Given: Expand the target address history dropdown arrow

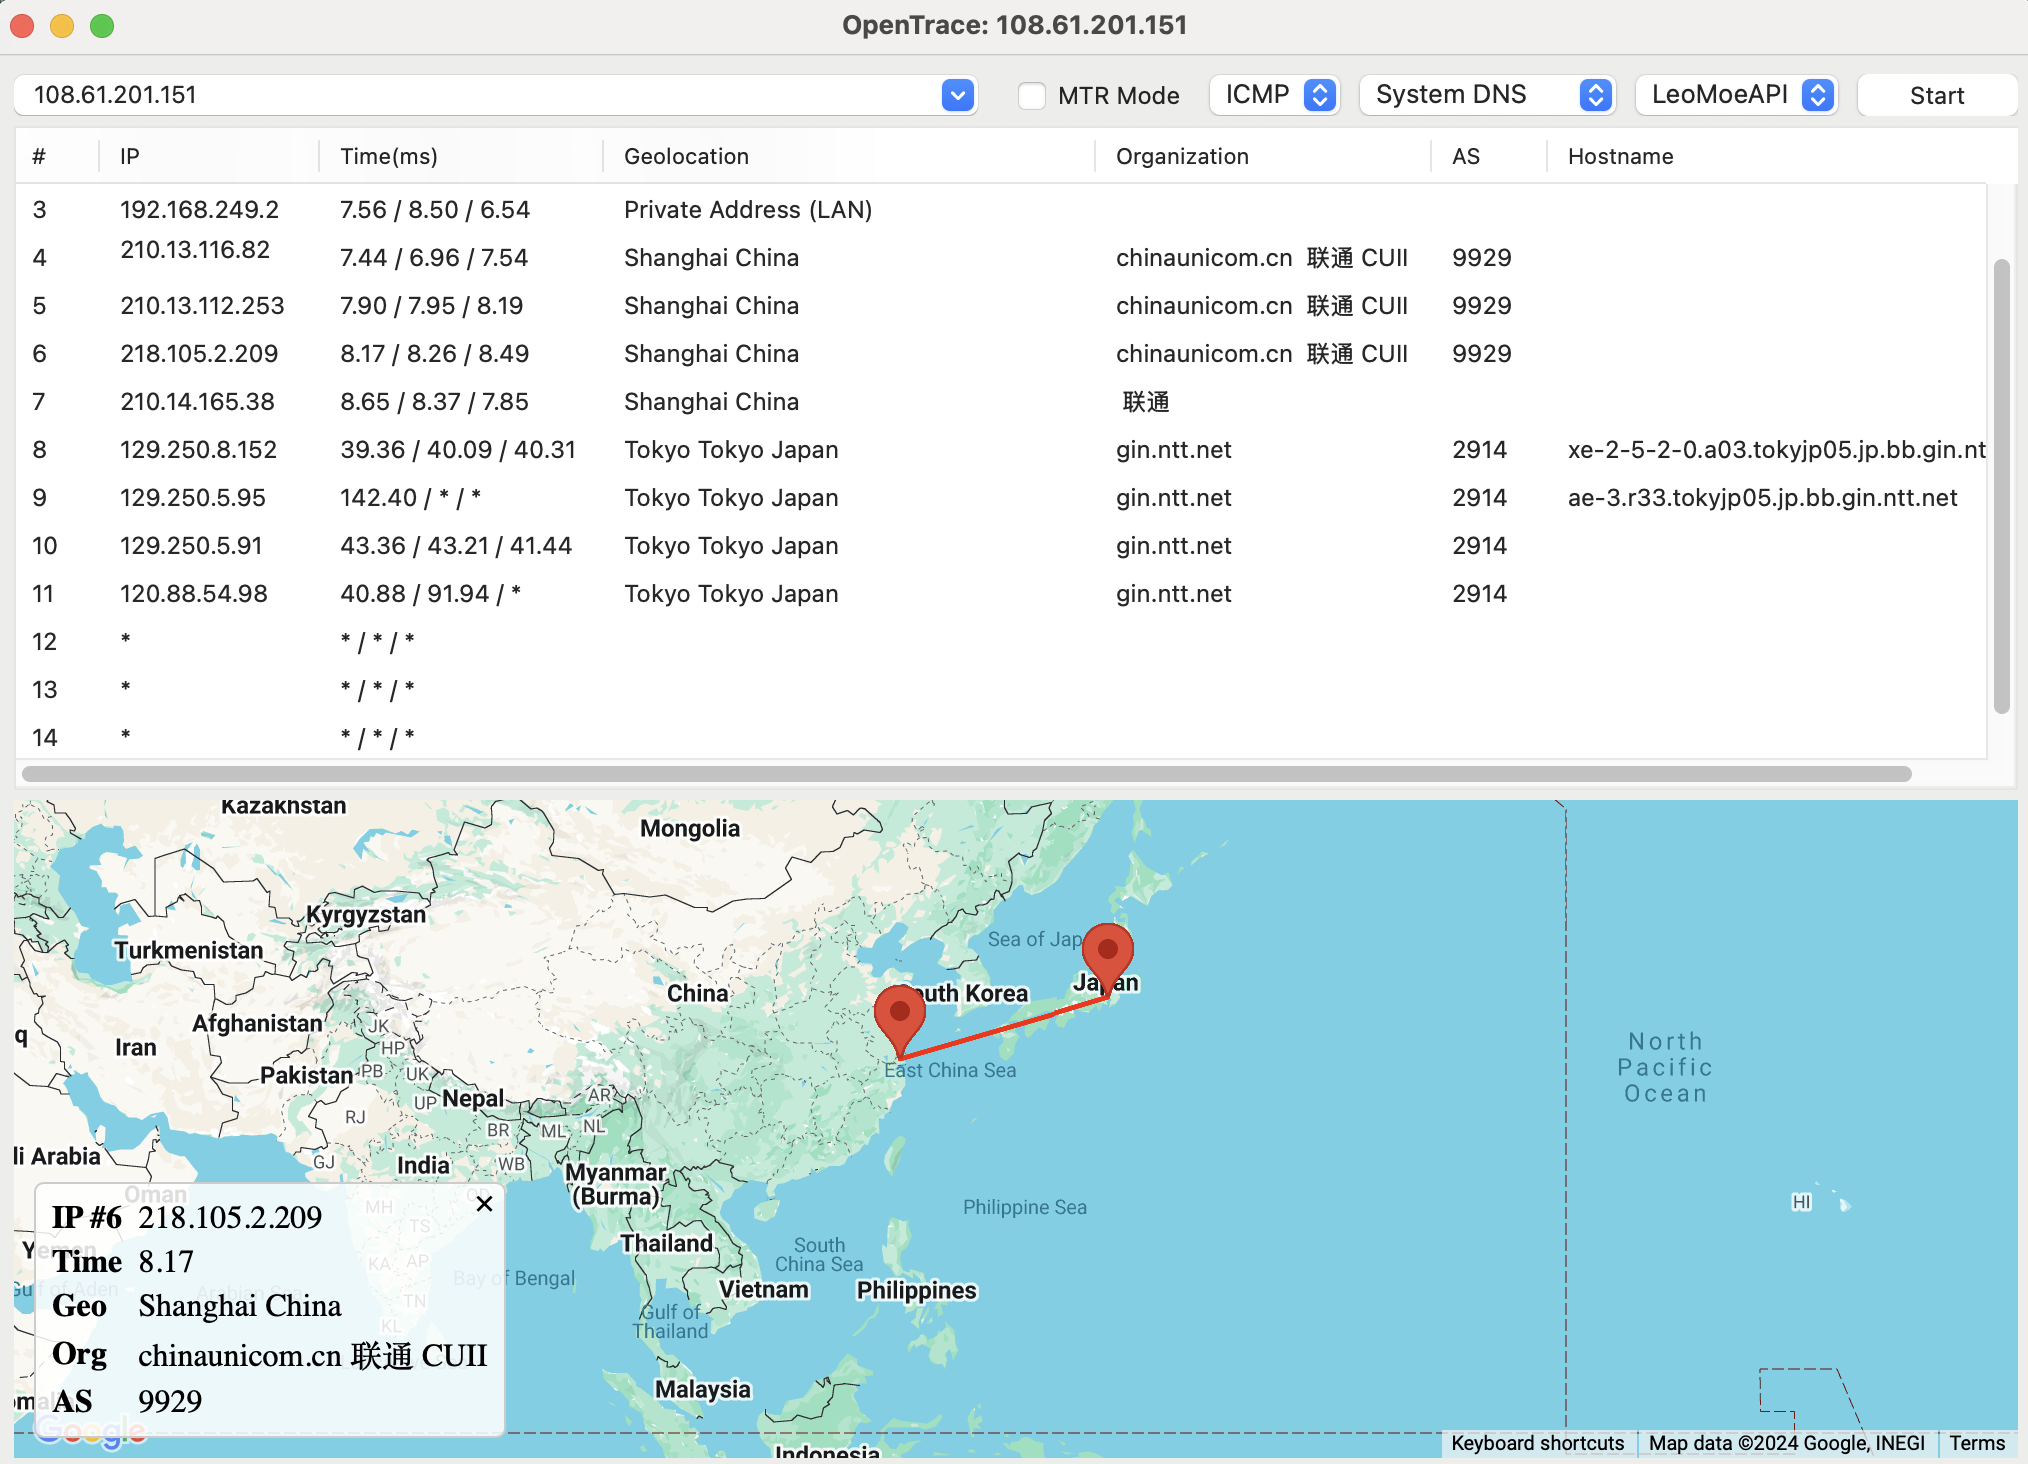Looking at the screenshot, I should 957,96.
